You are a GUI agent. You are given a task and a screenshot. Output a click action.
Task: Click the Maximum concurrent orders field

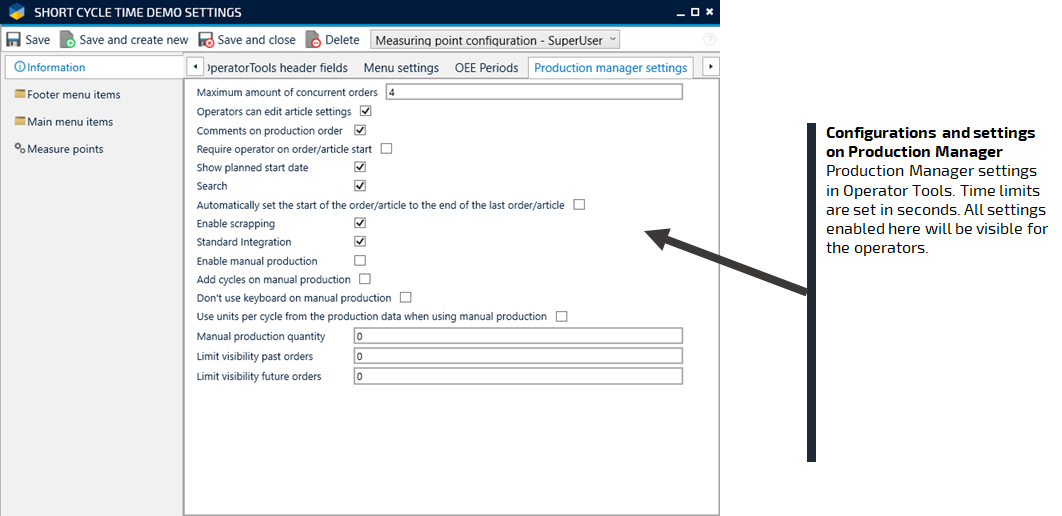tap(533, 92)
